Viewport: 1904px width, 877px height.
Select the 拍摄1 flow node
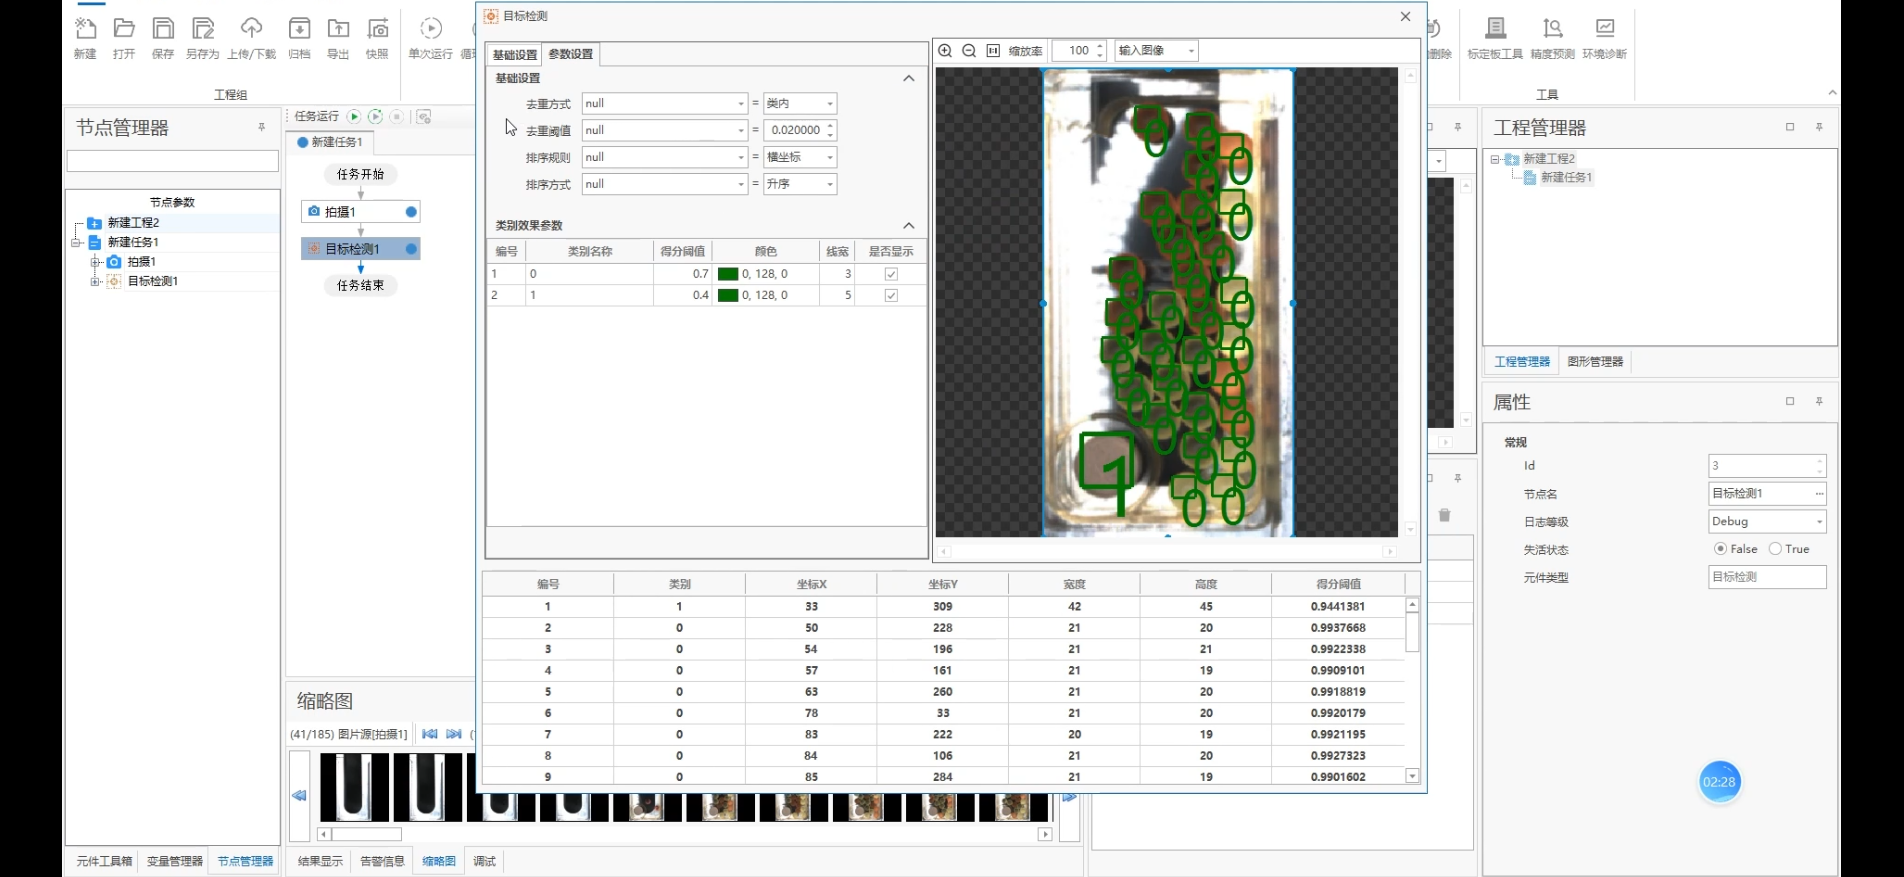coord(360,212)
